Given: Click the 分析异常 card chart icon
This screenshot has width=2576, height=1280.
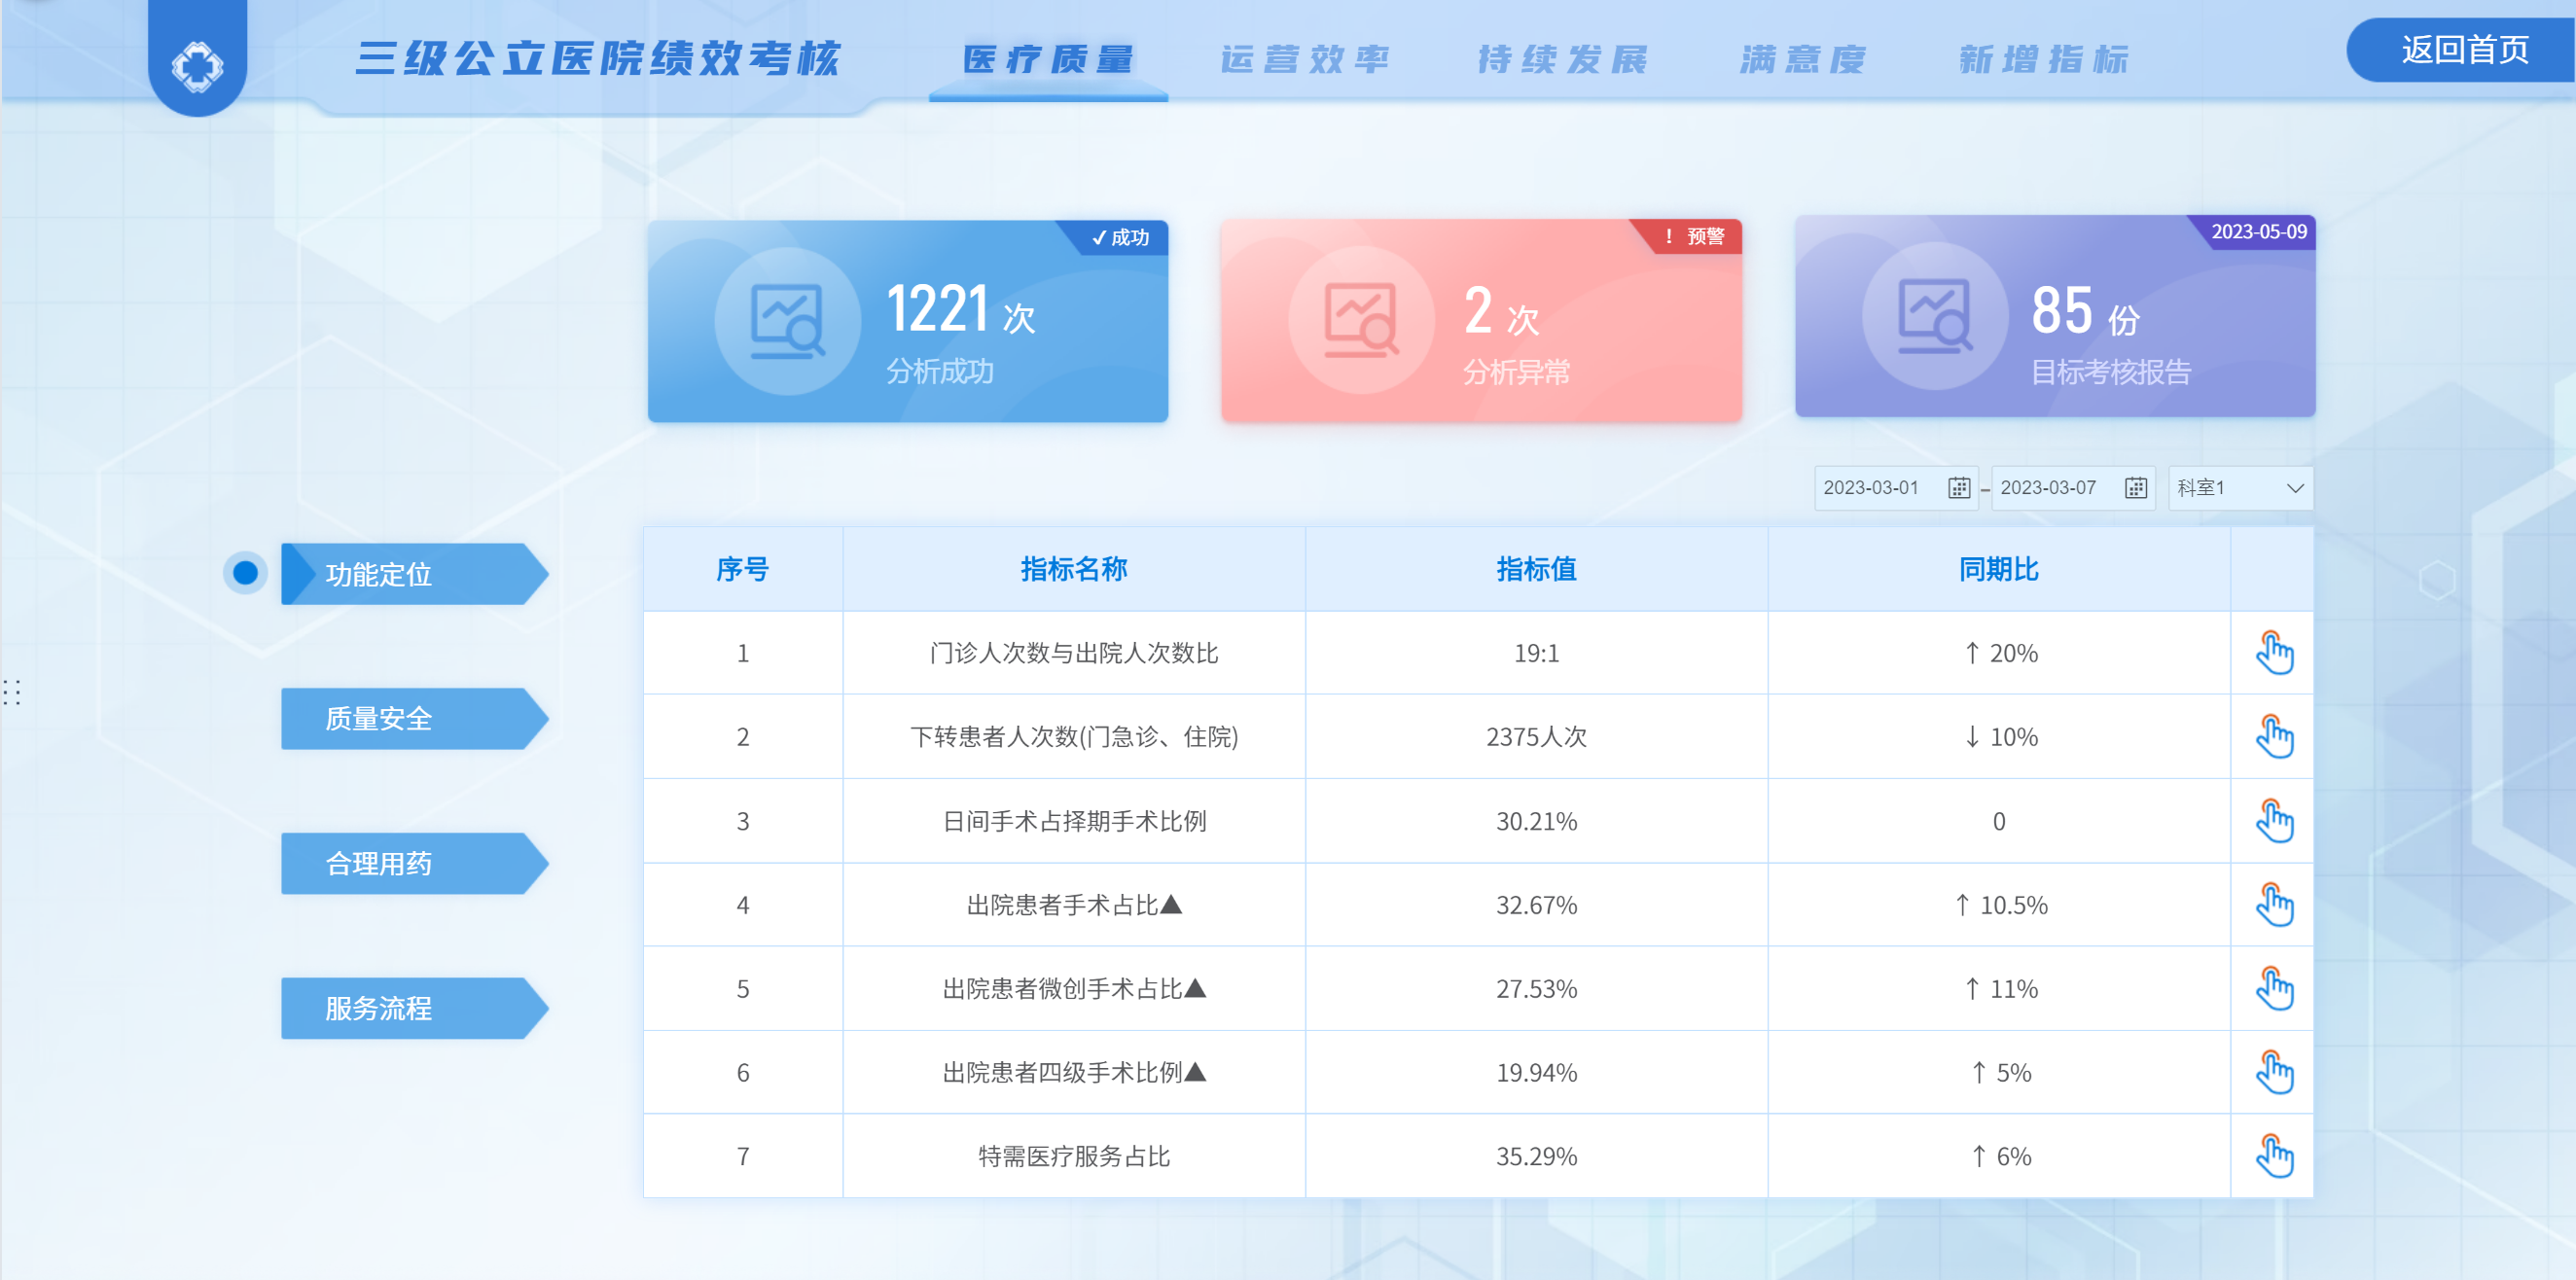Looking at the screenshot, I should (1361, 321).
